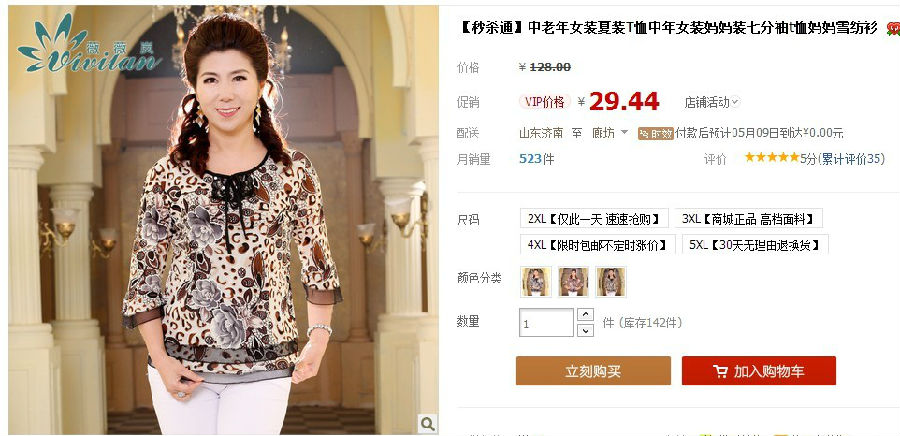Viewport: 900px width, 436px height.
Task: Select size 3XL option
Action: tap(748, 218)
